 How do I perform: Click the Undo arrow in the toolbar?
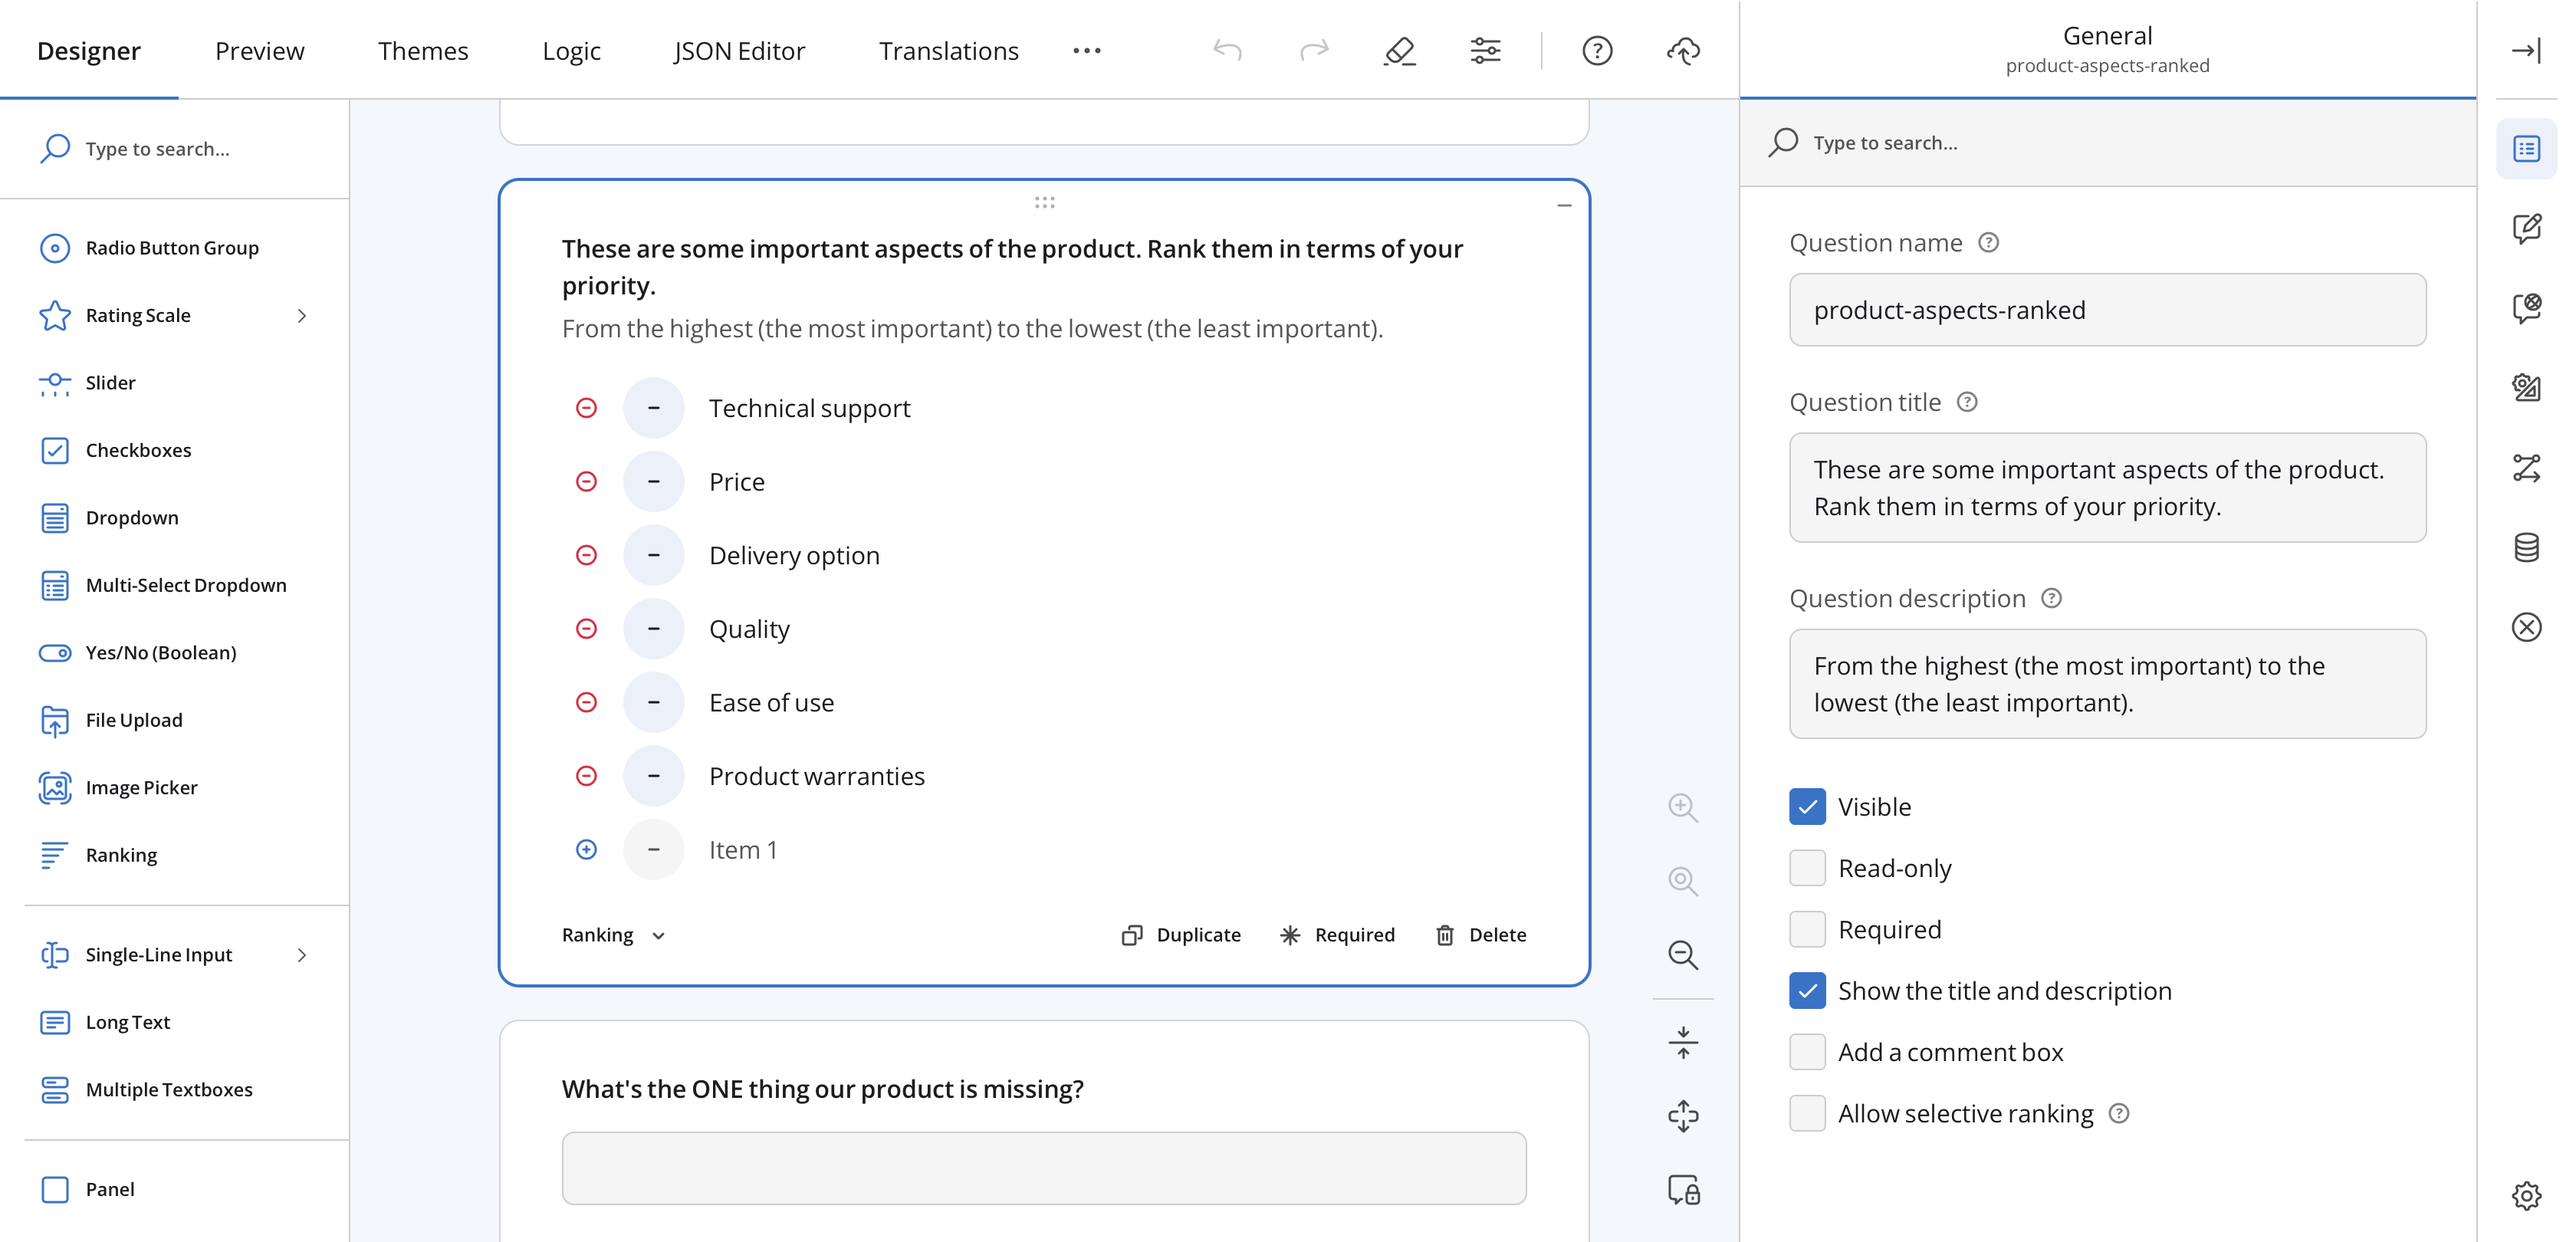click(x=1227, y=50)
